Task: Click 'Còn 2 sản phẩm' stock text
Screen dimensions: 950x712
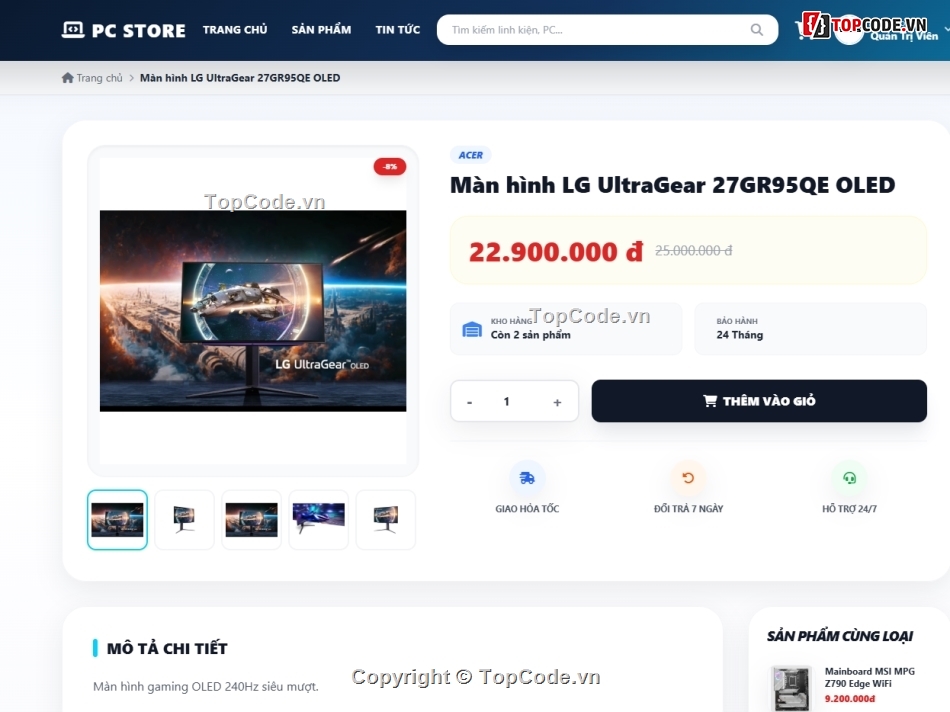Action: tap(531, 335)
